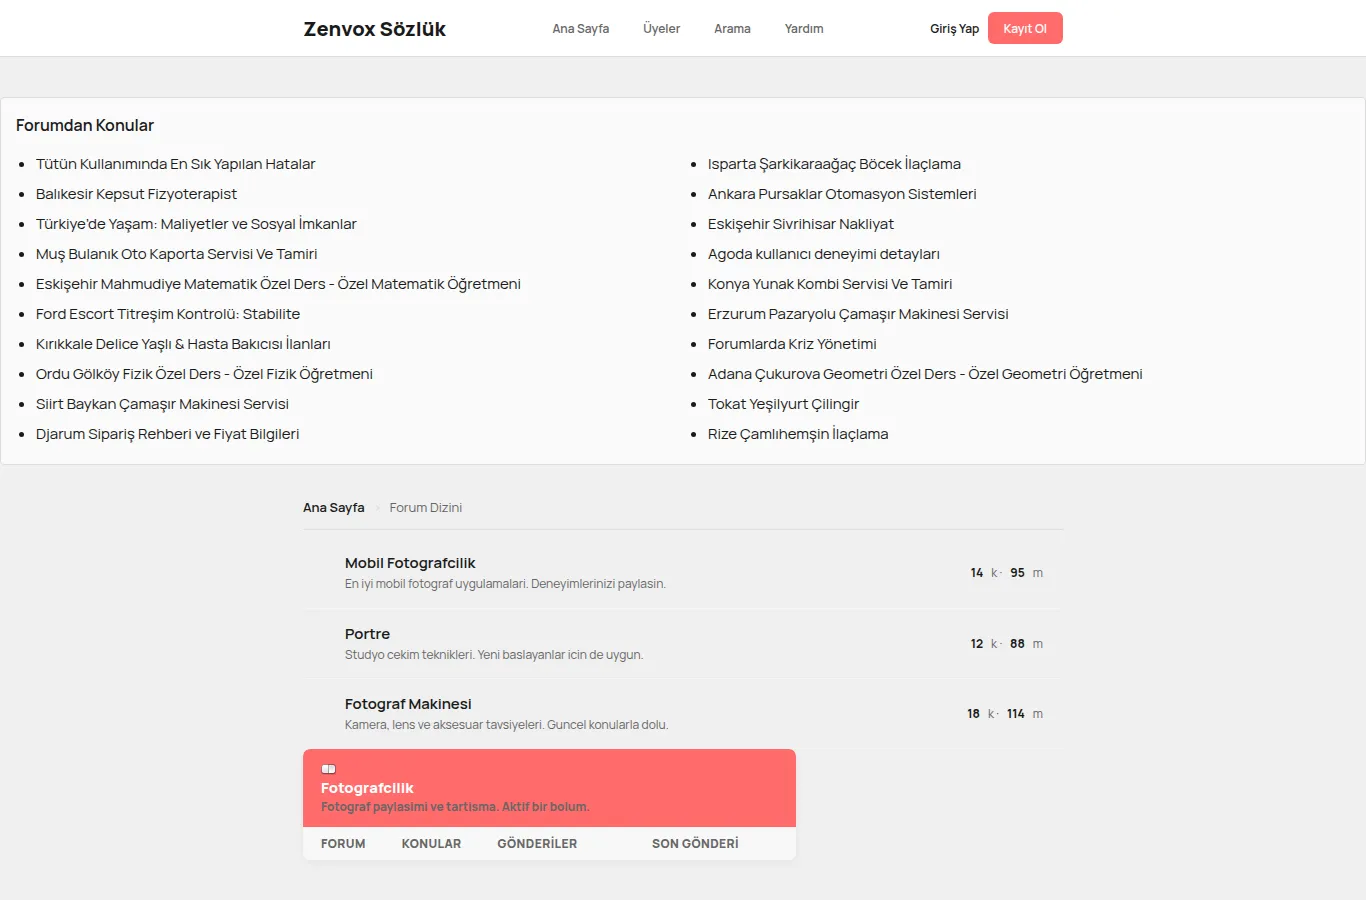Click the SON GÖNDERİ column header

coord(695,844)
